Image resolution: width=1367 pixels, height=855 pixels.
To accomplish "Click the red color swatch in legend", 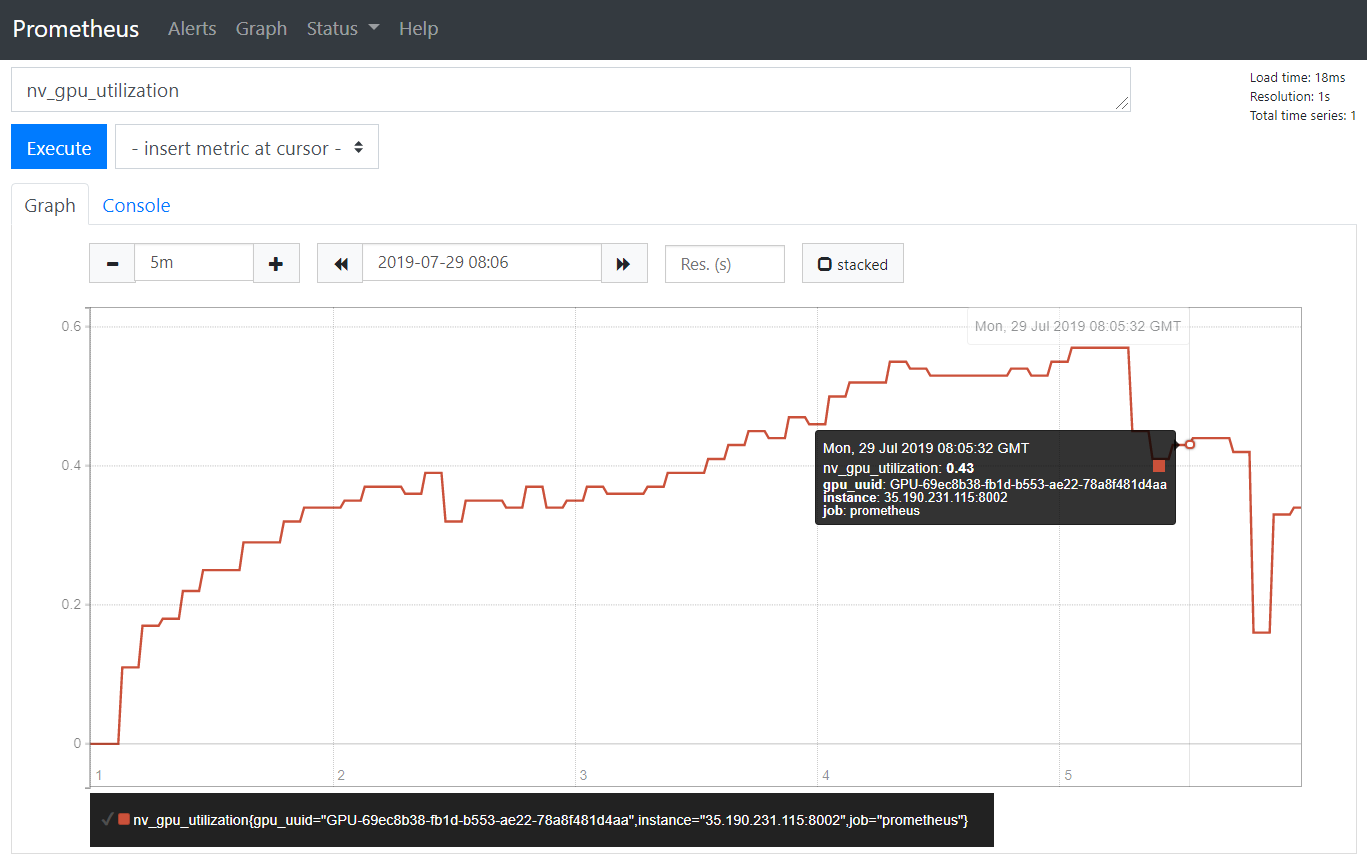I will (x=124, y=820).
